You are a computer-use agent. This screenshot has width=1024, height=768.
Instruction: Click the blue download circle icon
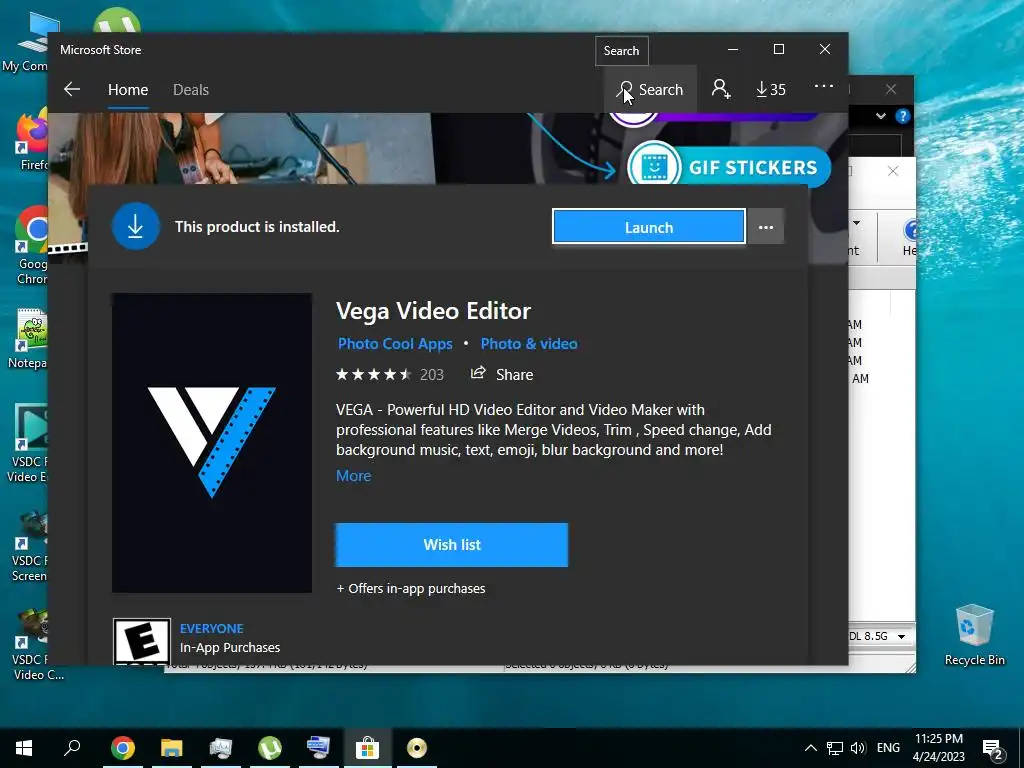click(x=135, y=227)
